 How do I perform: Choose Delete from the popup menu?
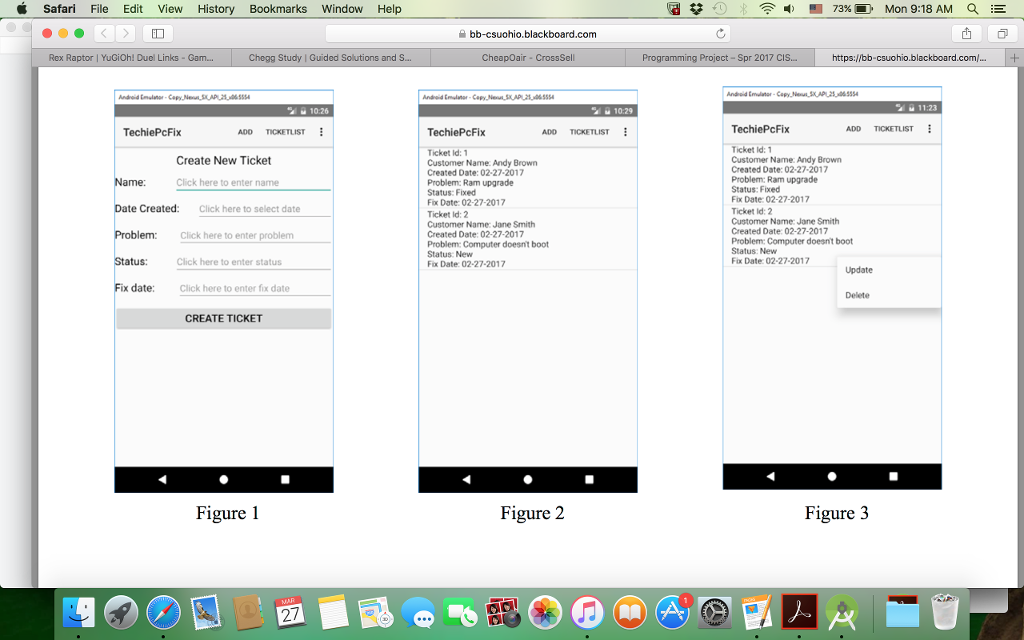click(855, 295)
